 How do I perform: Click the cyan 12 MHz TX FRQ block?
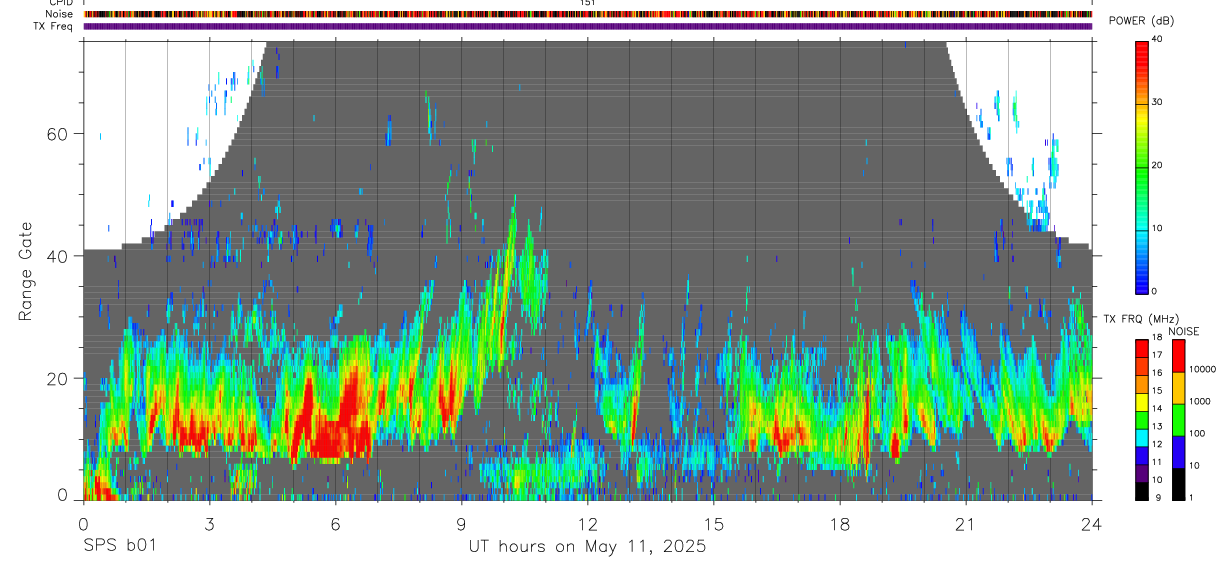1142,438
